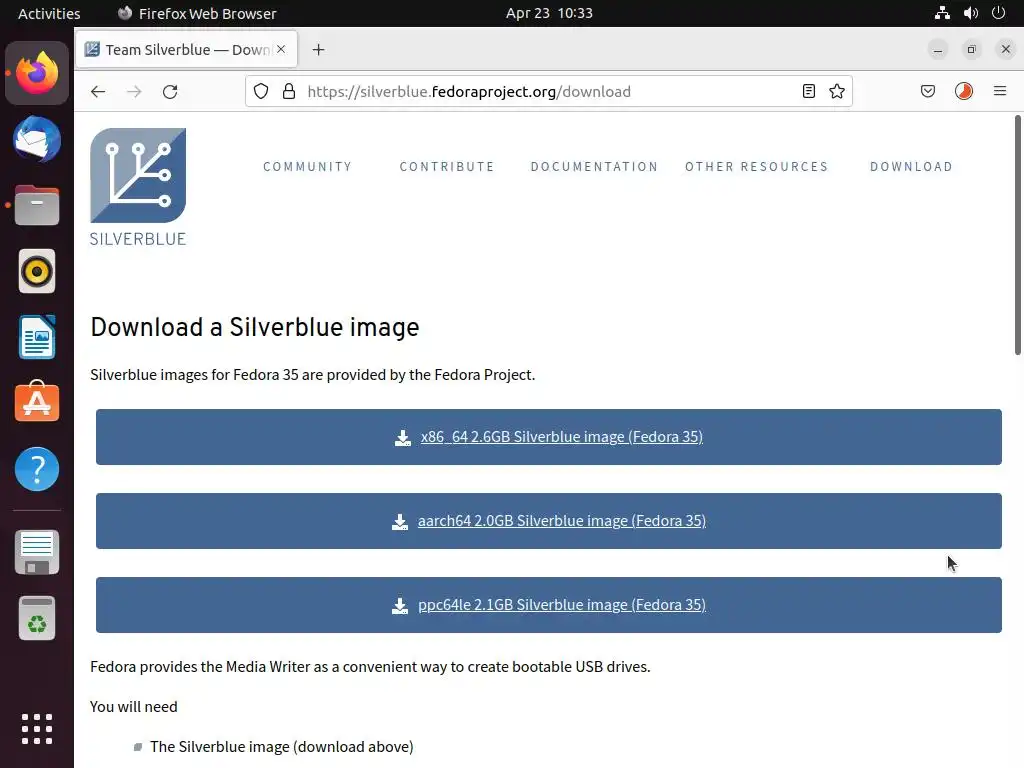Open the Help application in the dock
This screenshot has width=1024, height=768.
[x=37, y=469]
